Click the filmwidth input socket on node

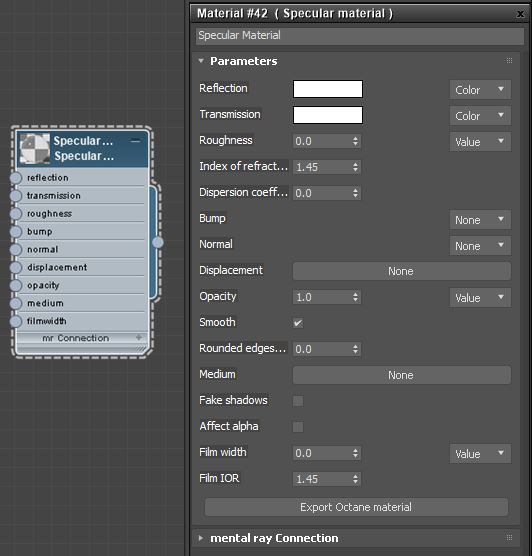click(16, 321)
